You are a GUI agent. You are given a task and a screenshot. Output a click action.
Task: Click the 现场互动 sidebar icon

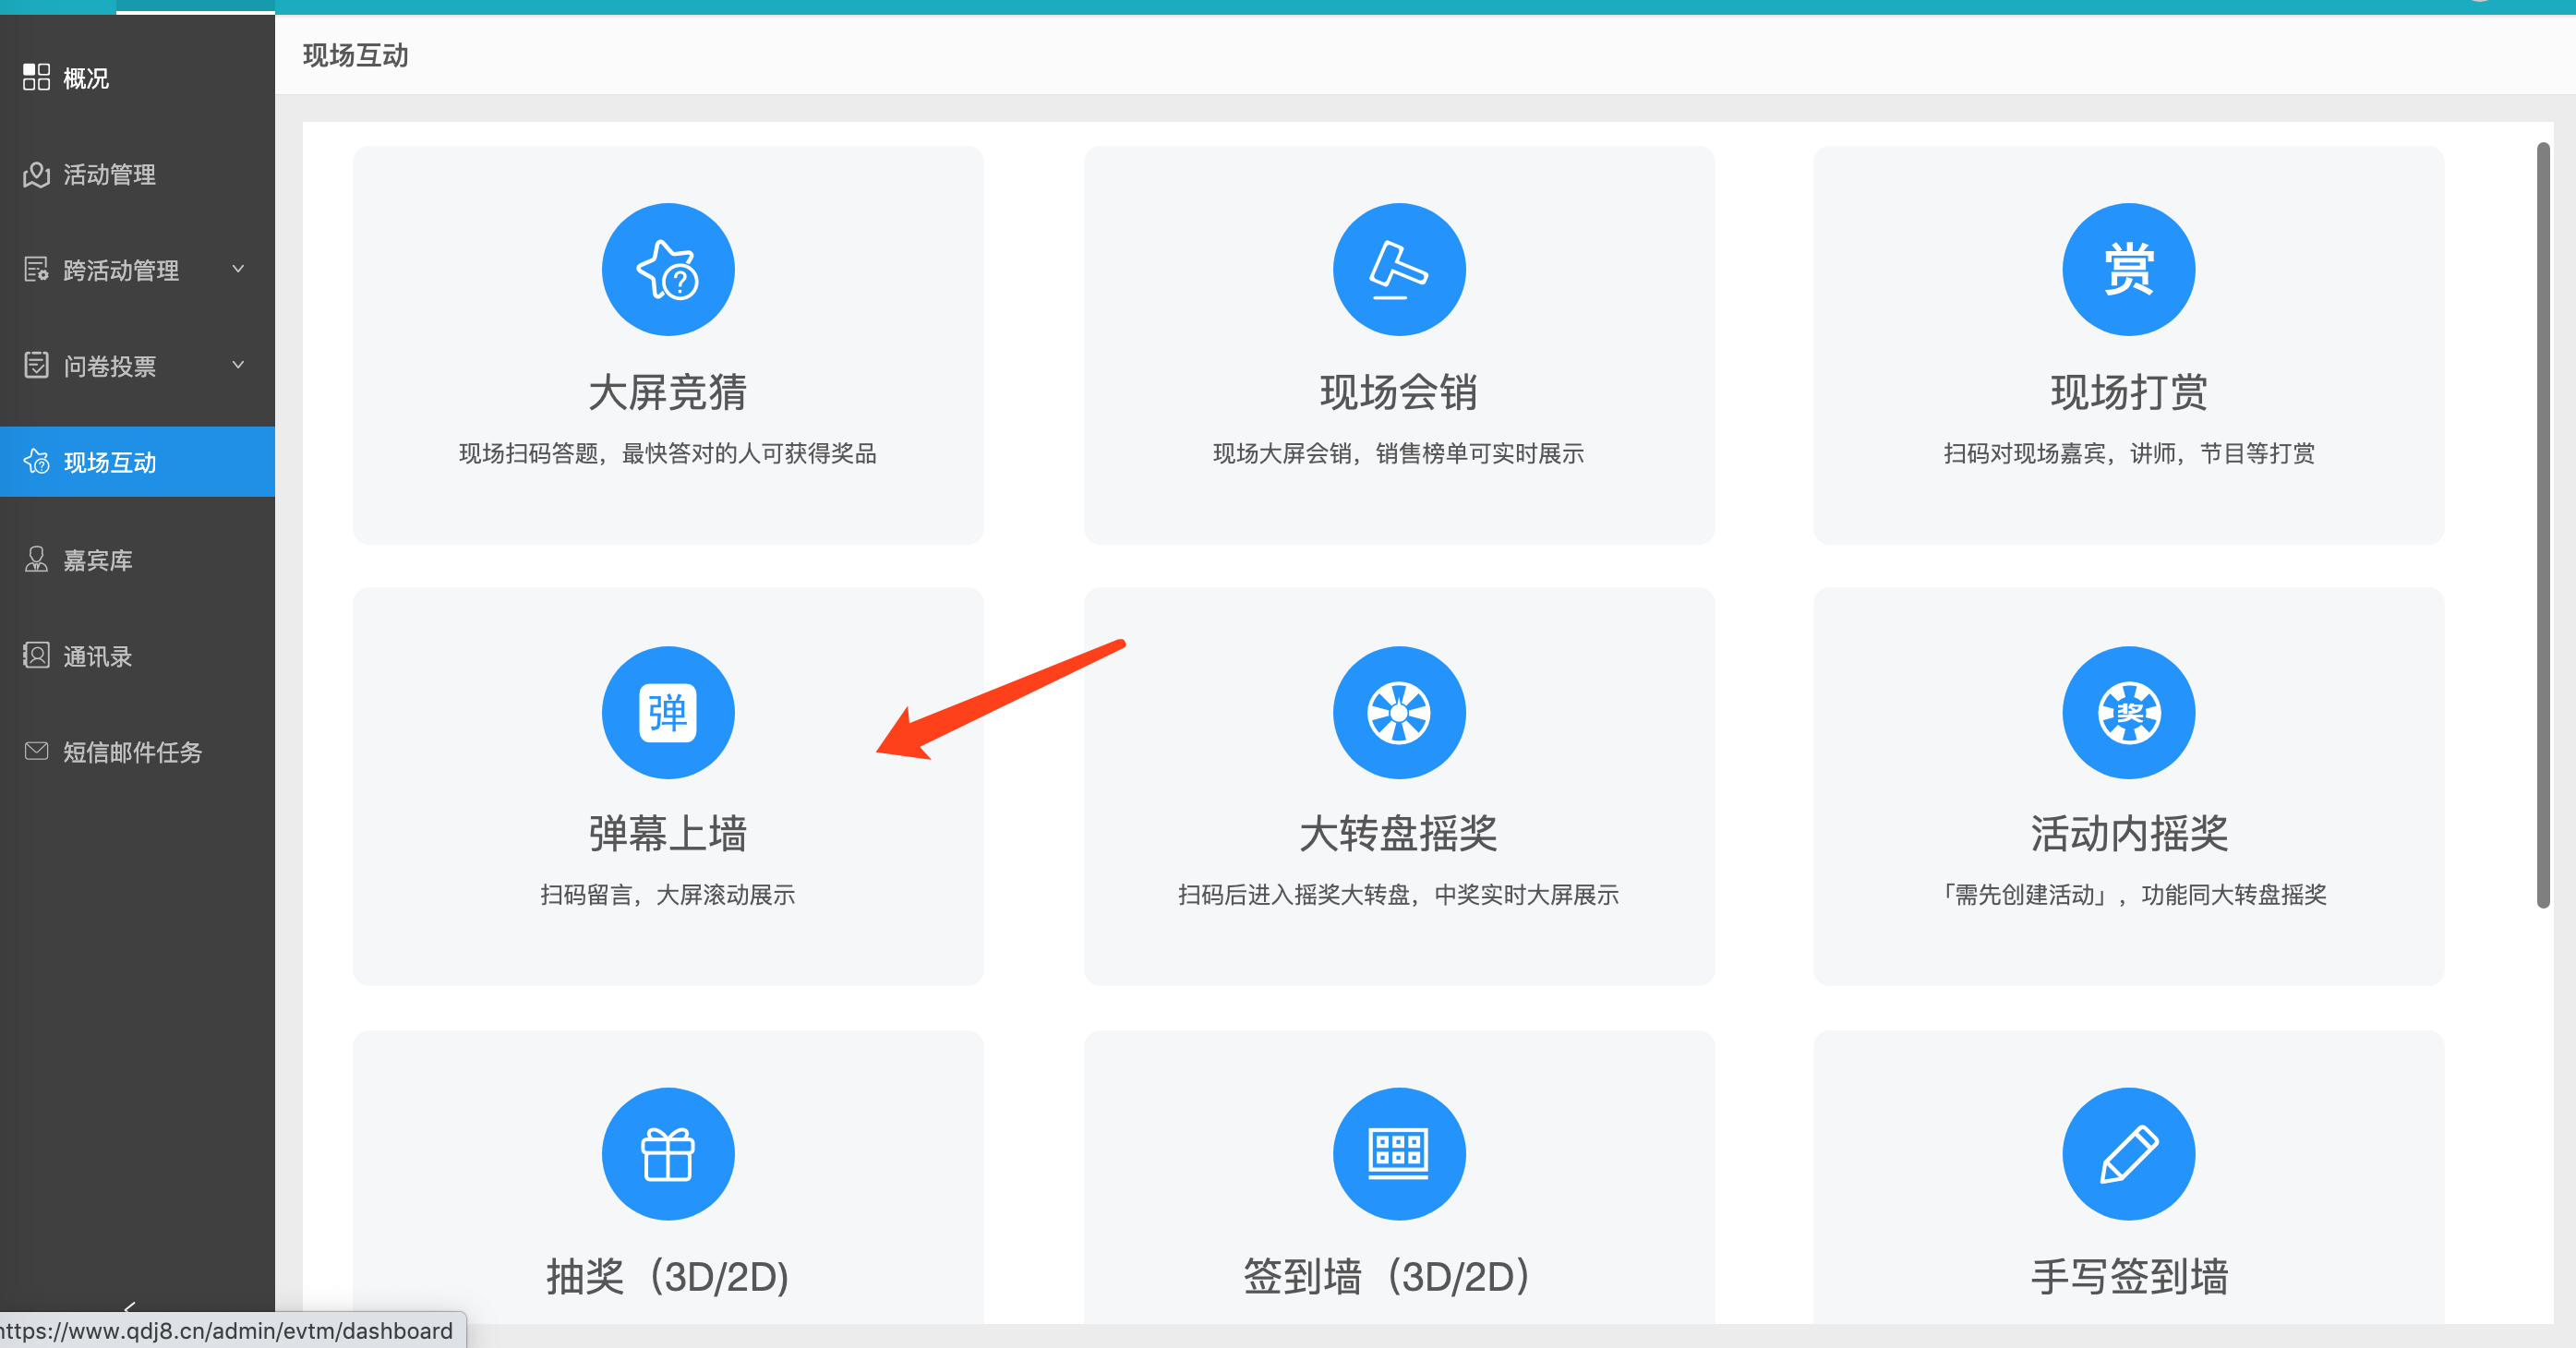pyautogui.click(x=36, y=462)
